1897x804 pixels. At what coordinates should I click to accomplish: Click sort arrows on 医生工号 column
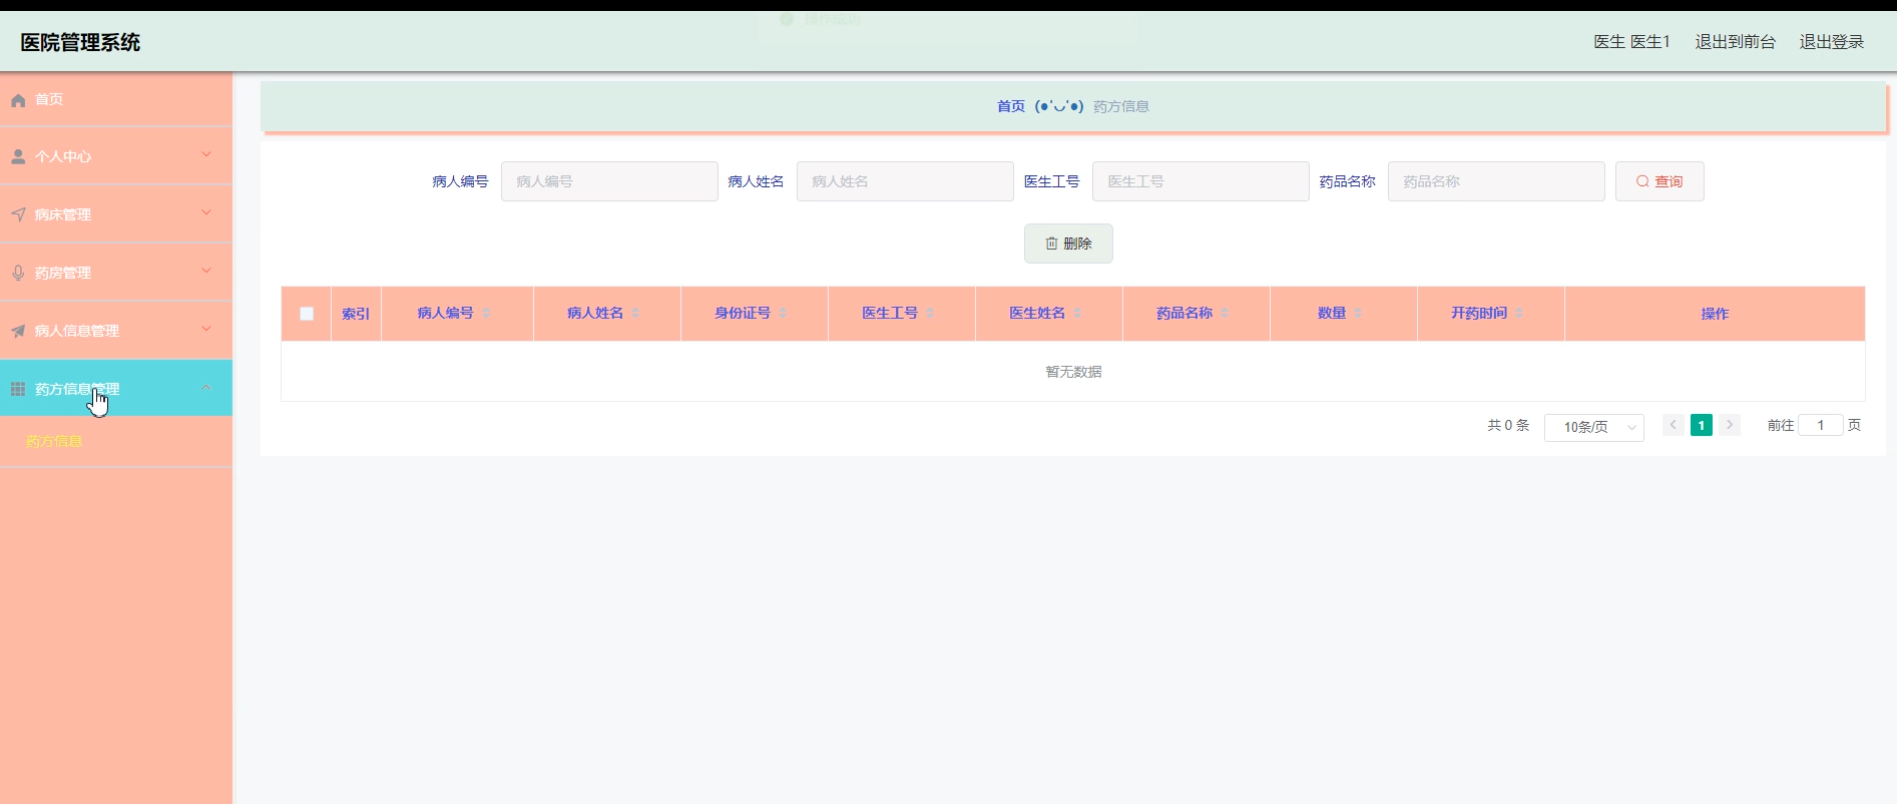pyautogui.click(x=930, y=313)
